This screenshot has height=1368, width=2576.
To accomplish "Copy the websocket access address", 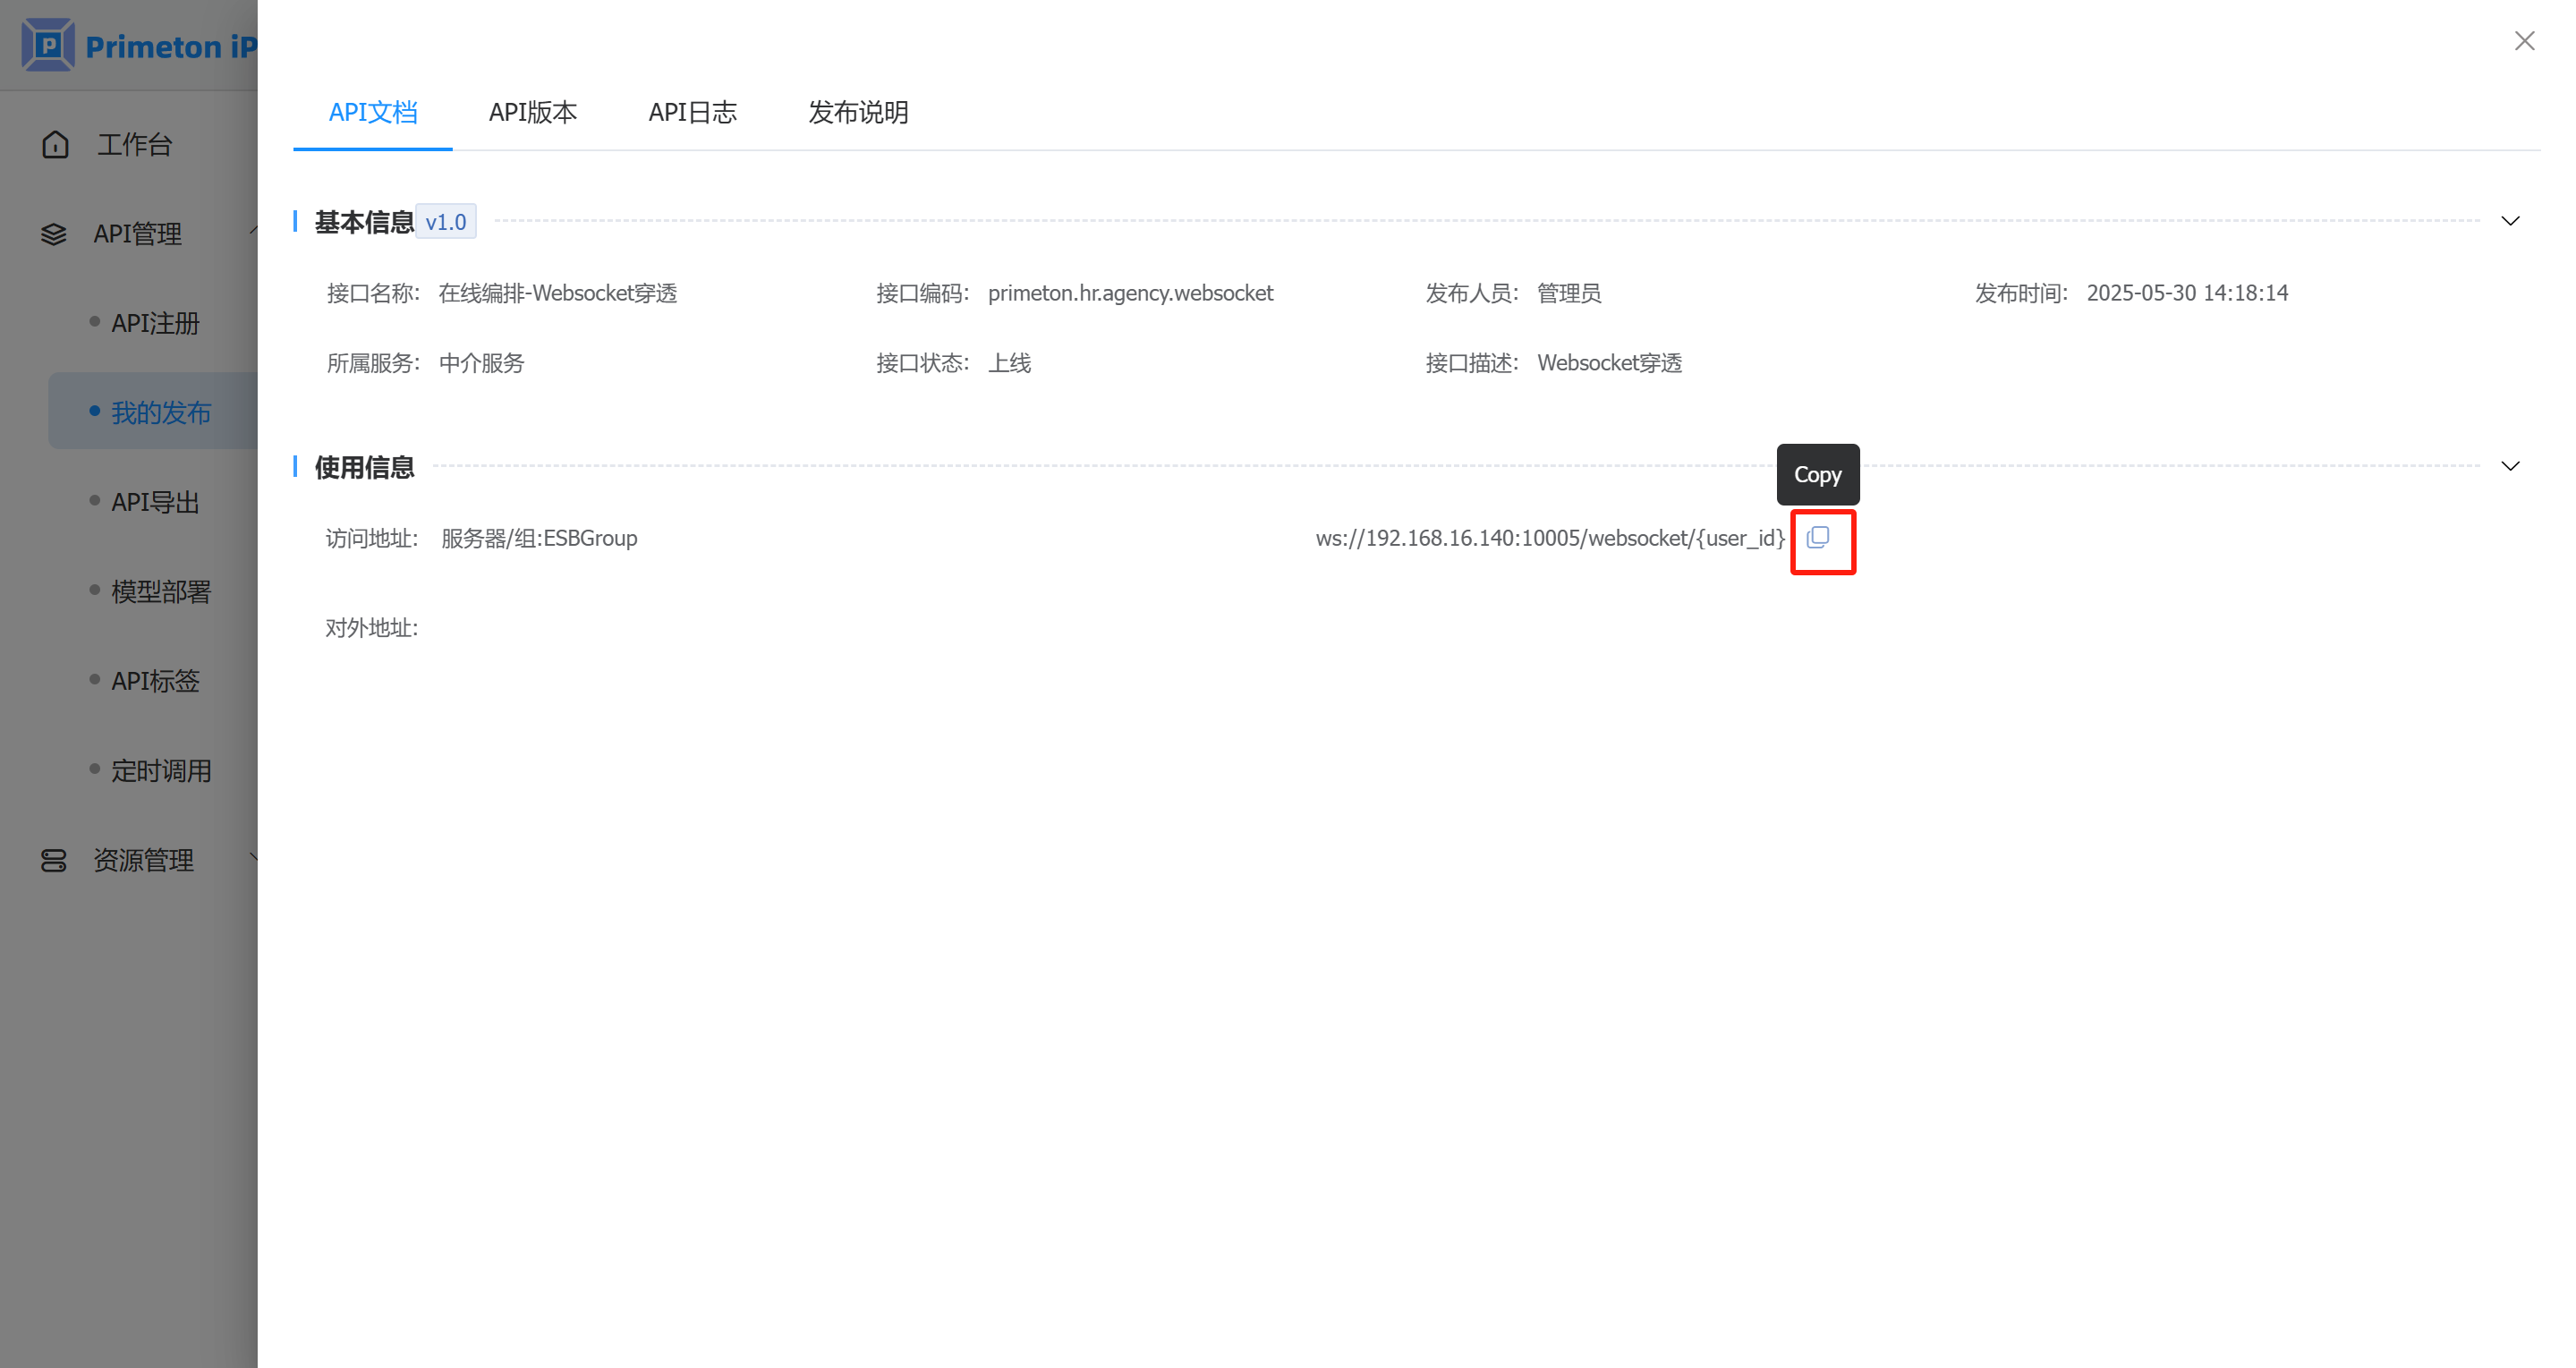I will click(1817, 538).
